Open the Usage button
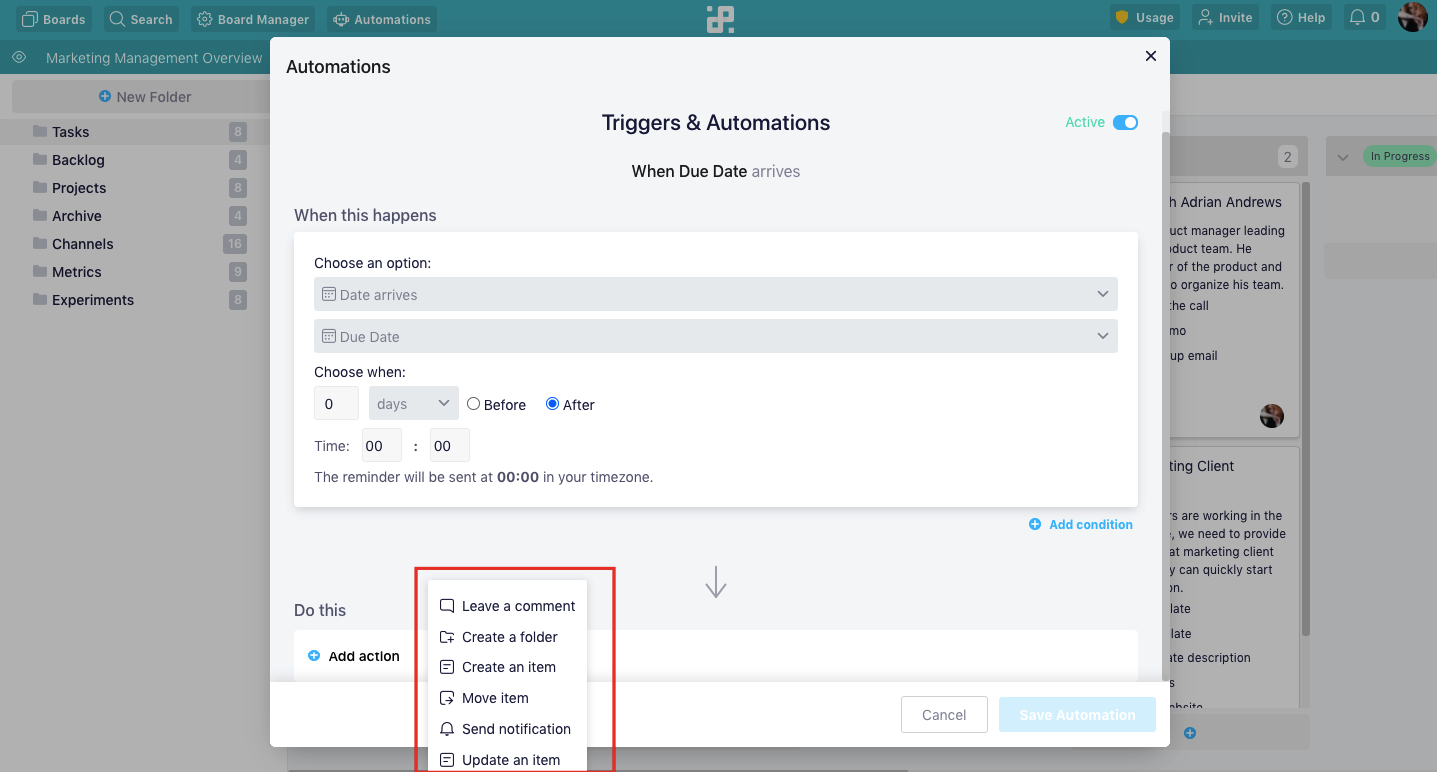Viewport: 1437px width, 772px height. pyautogui.click(x=1145, y=17)
